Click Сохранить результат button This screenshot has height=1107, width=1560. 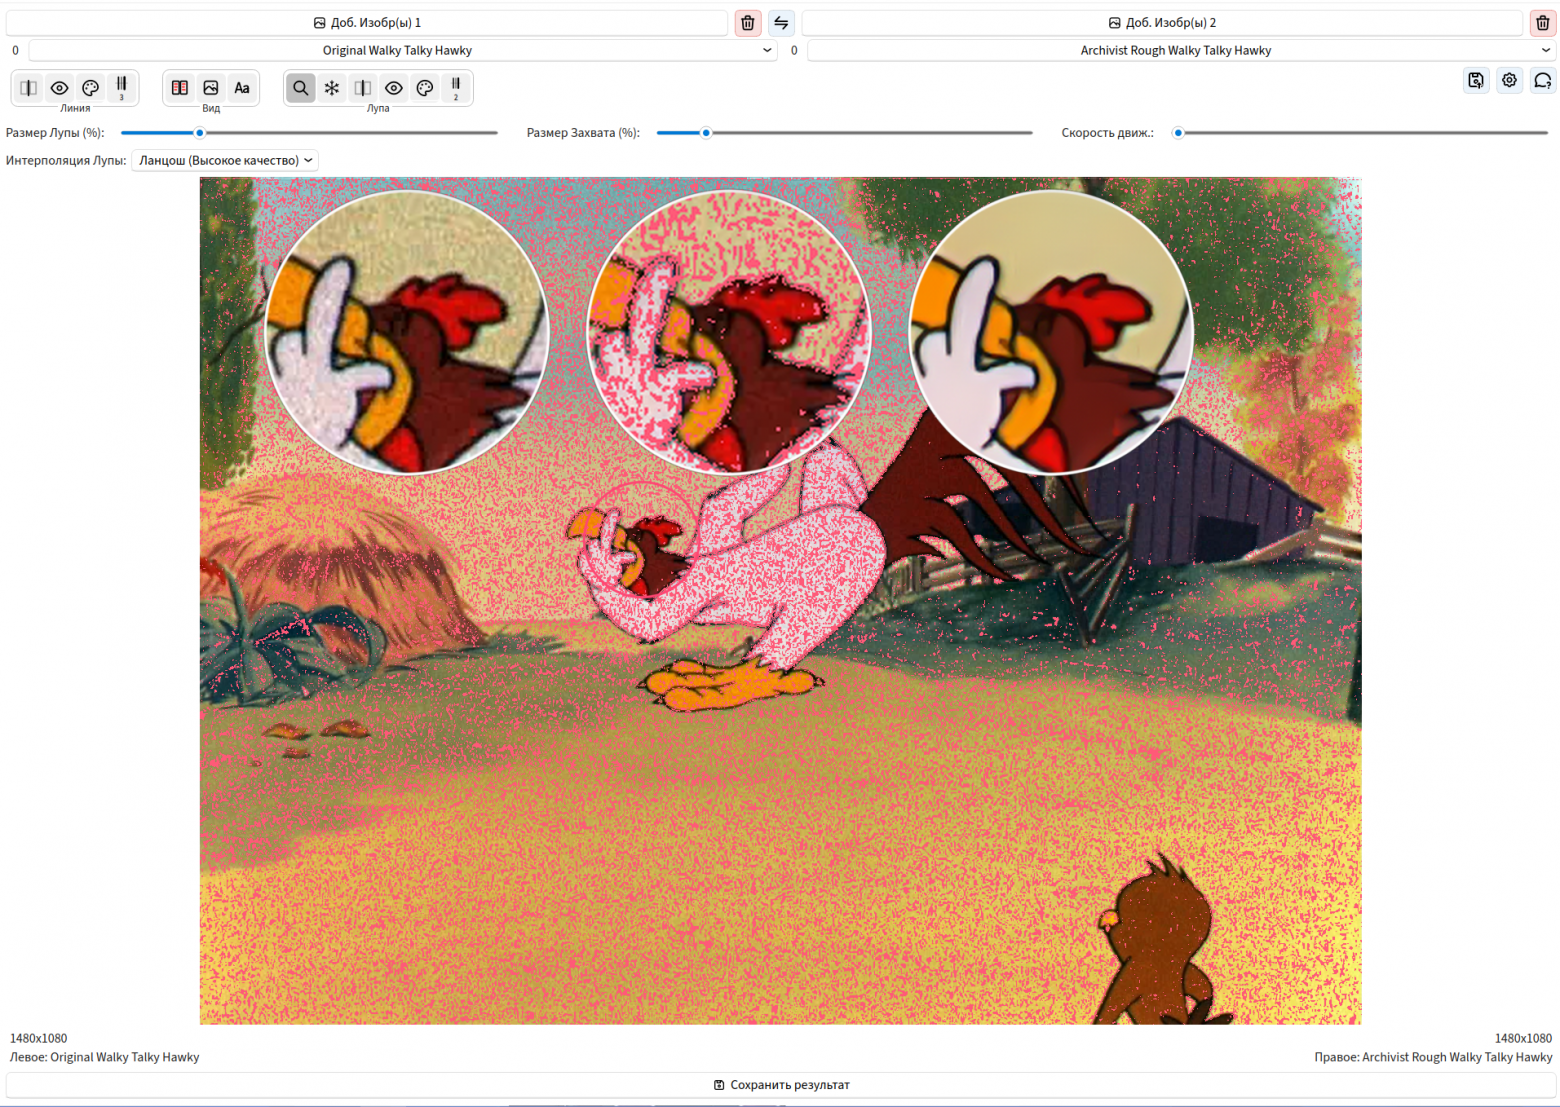780,1085
